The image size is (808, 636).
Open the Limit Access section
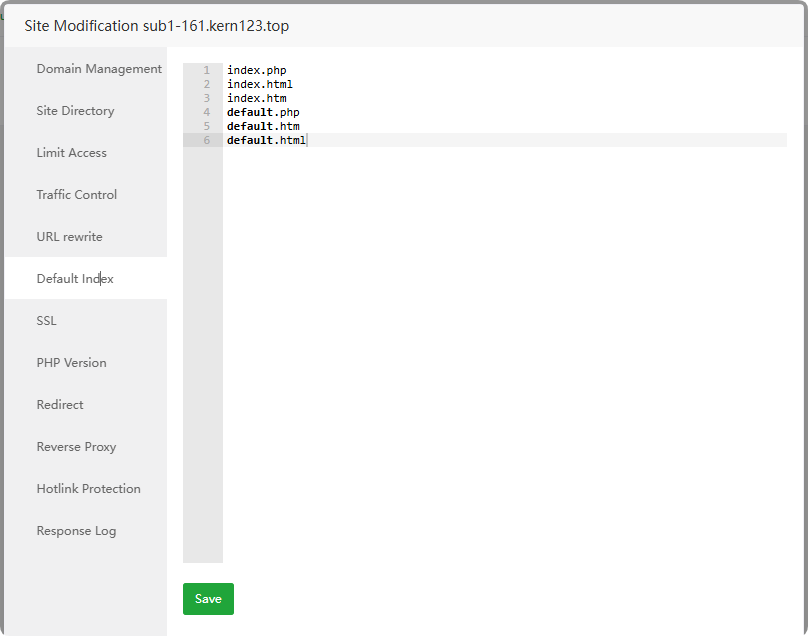point(72,153)
